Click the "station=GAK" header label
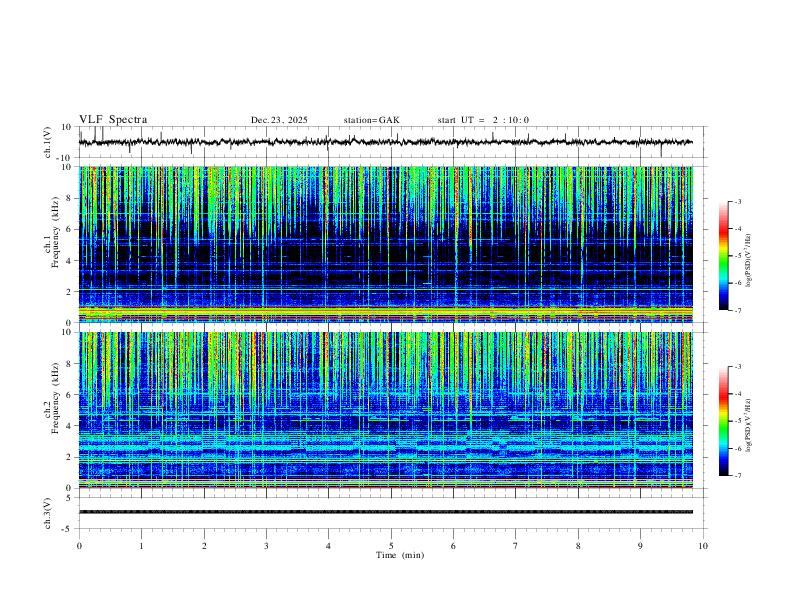 pyautogui.click(x=371, y=120)
